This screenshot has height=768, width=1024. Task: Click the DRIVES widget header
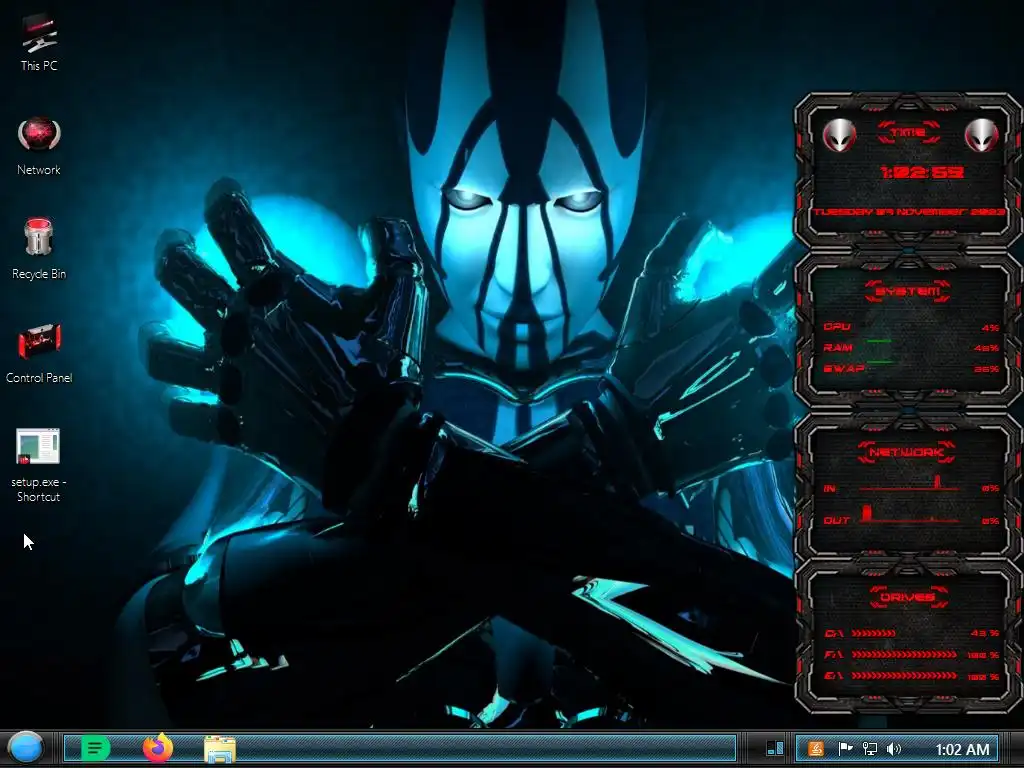pyautogui.click(x=906, y=597)
